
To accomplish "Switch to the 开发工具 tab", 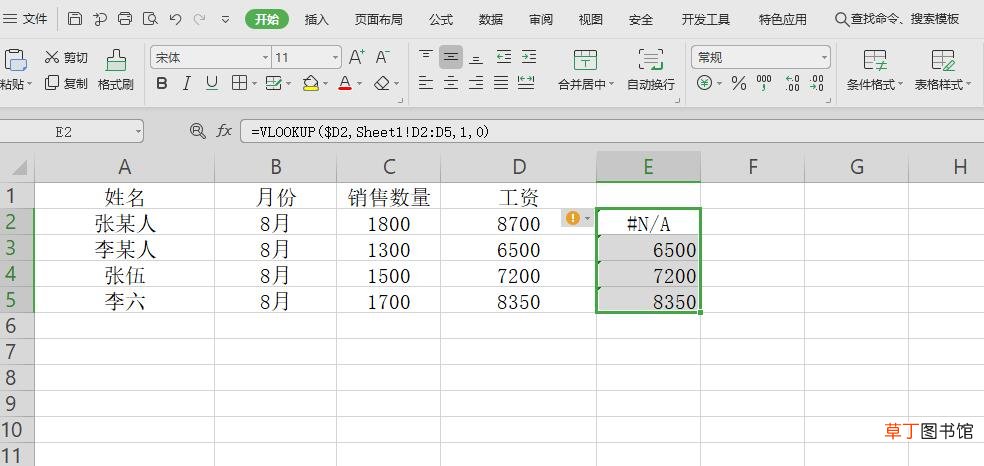I will (706, 19).
